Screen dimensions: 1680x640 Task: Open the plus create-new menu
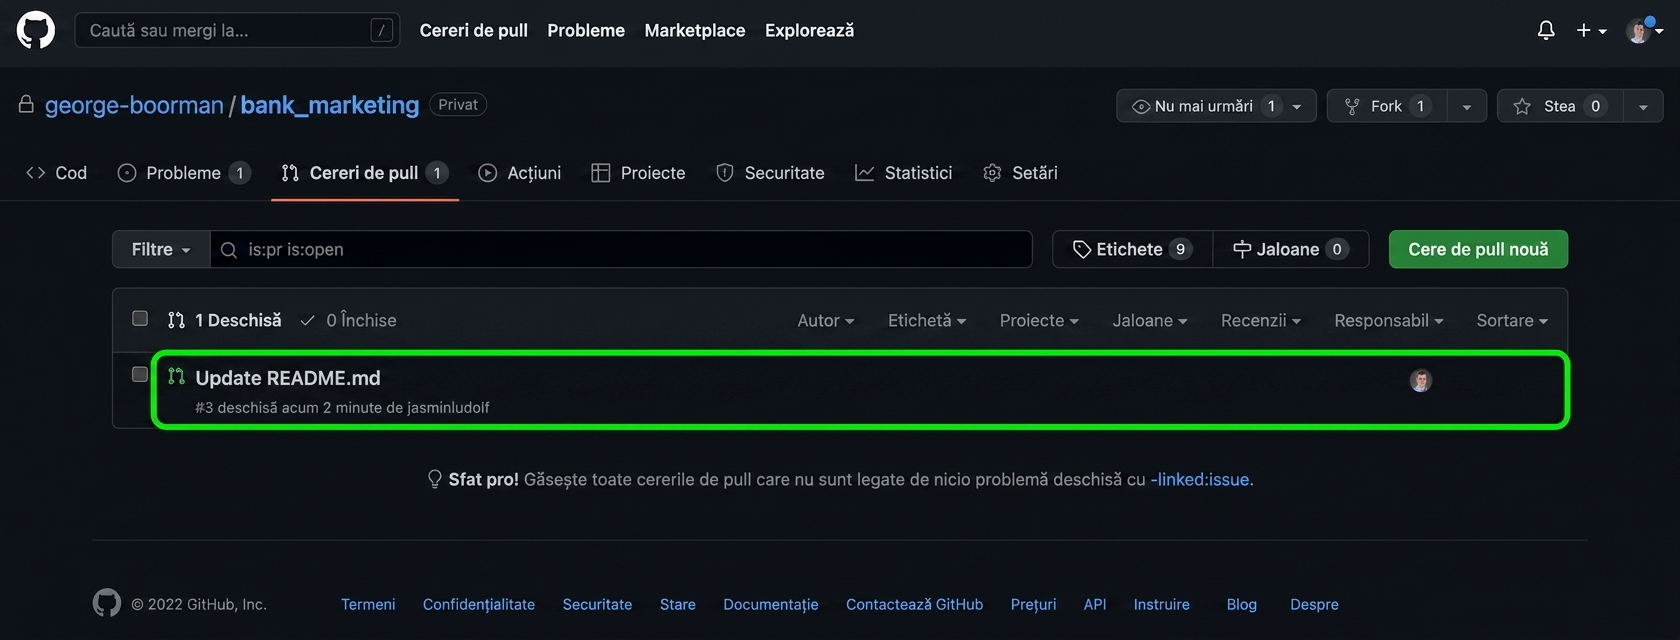(1591, 31)
